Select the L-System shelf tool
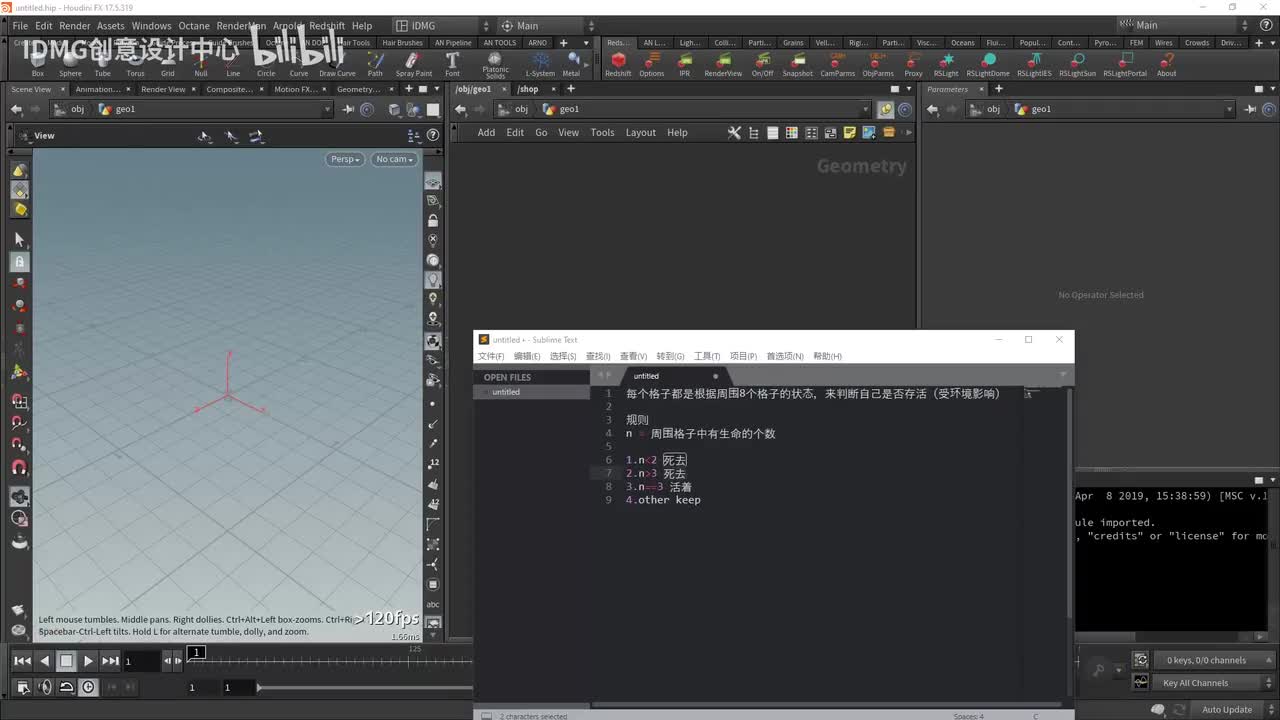 (540, 64)
